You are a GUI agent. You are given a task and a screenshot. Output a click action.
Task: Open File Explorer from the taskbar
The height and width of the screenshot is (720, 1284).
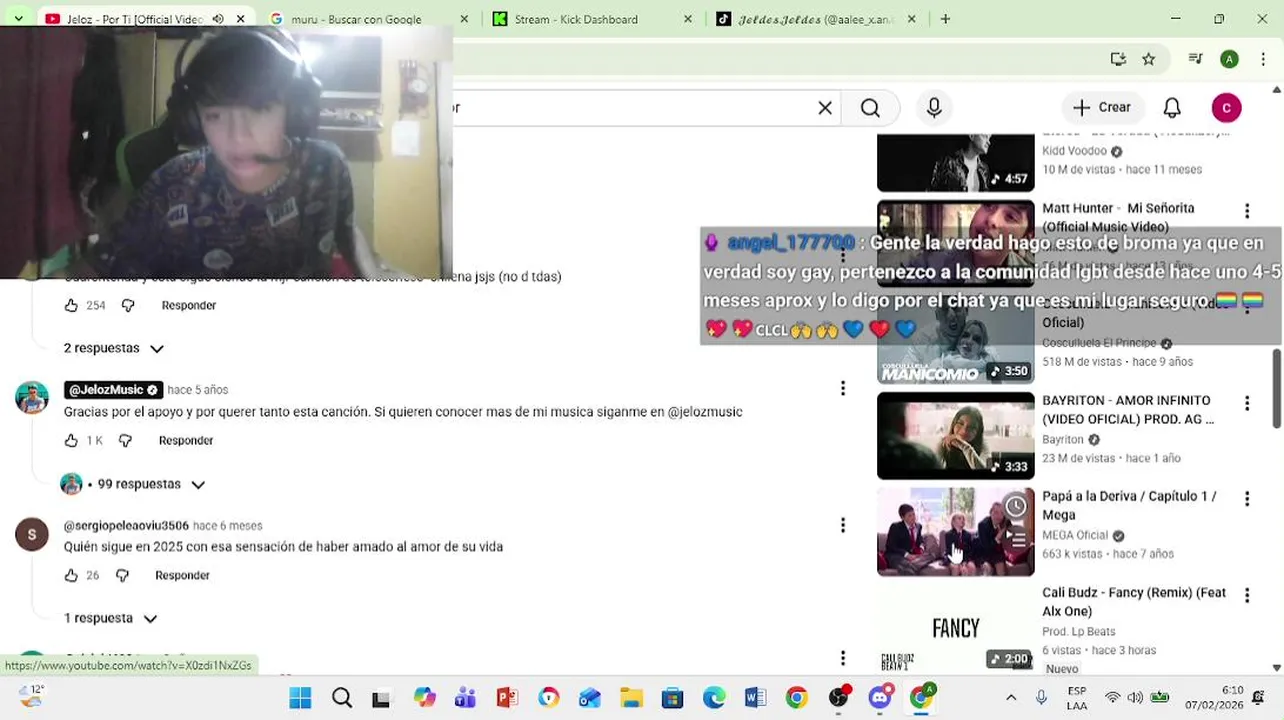[x=631, y=698]
